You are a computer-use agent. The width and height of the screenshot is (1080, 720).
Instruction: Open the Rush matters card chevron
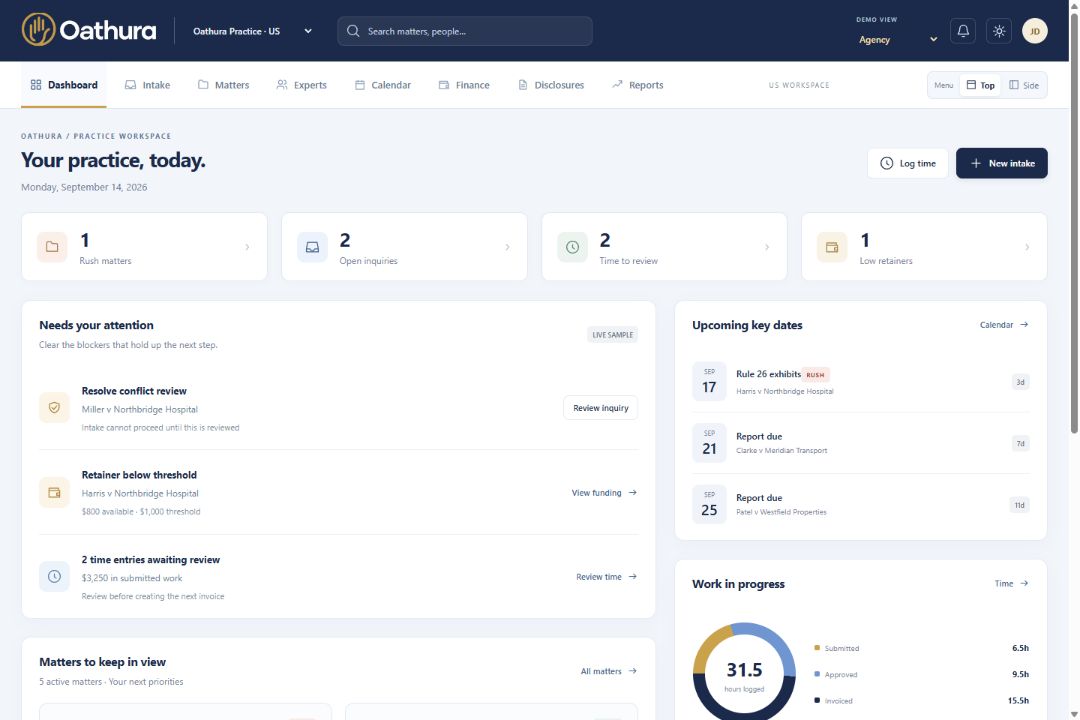[x=247, y=247]
